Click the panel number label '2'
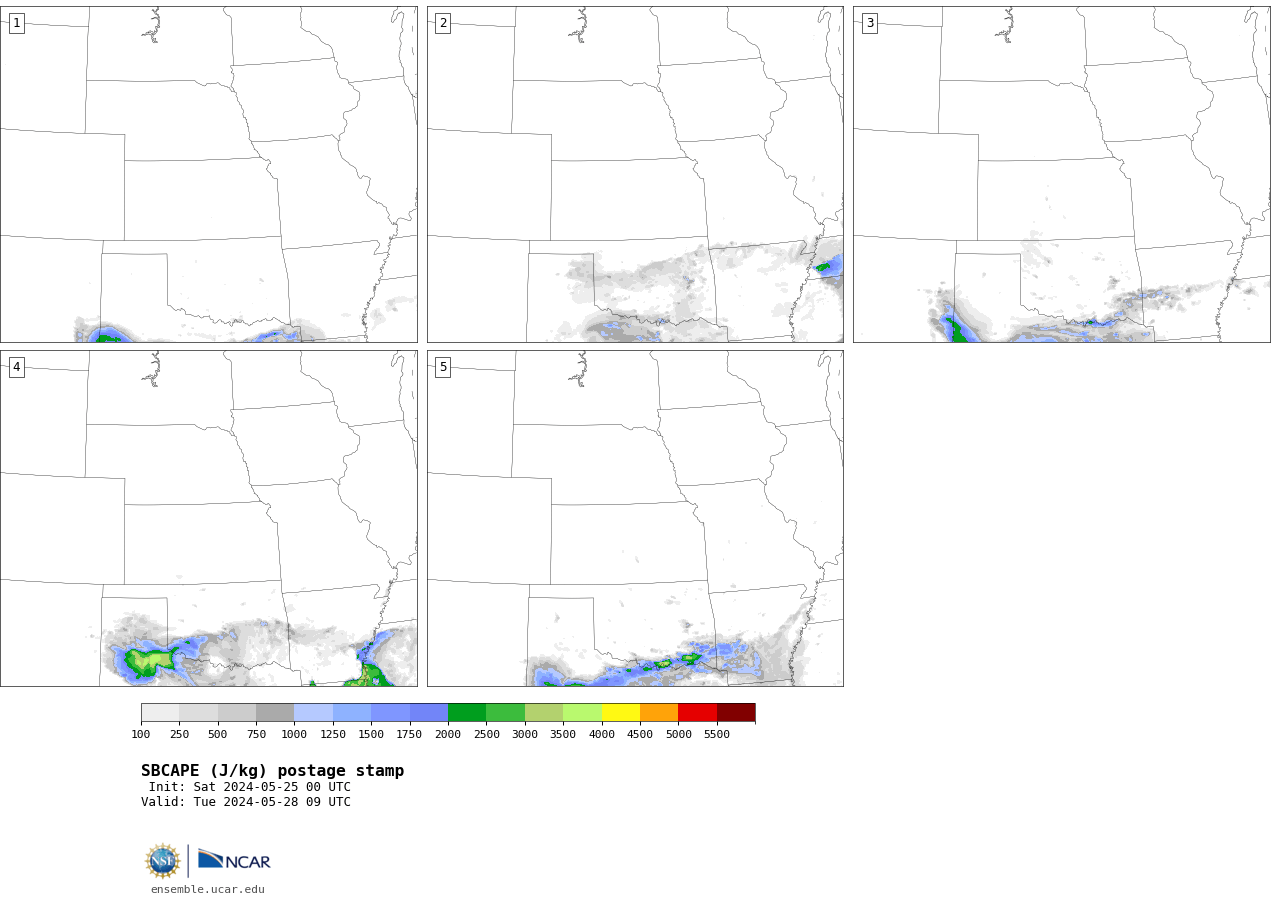This screenshot has height=901, width=1280. [443, 23]
